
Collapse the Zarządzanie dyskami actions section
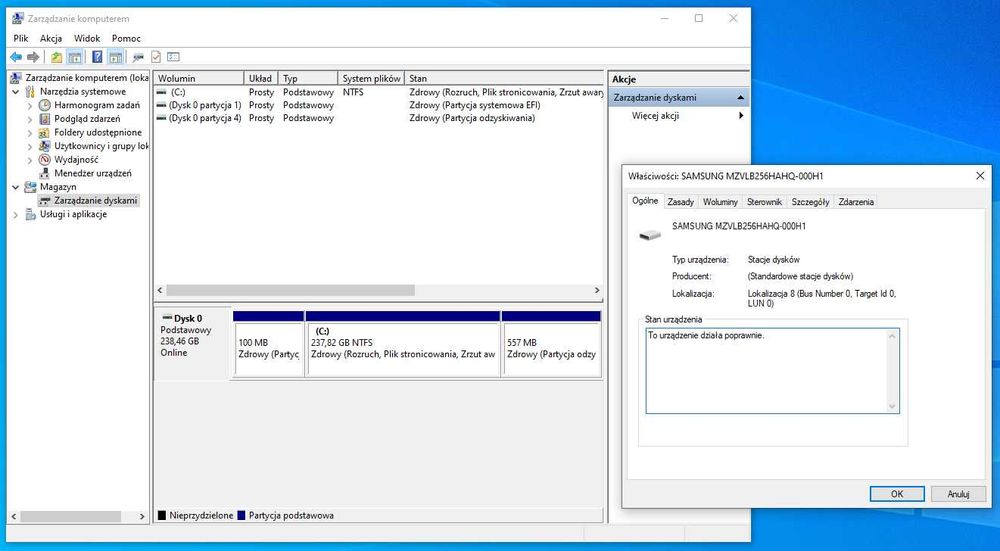tap(740, 98)
